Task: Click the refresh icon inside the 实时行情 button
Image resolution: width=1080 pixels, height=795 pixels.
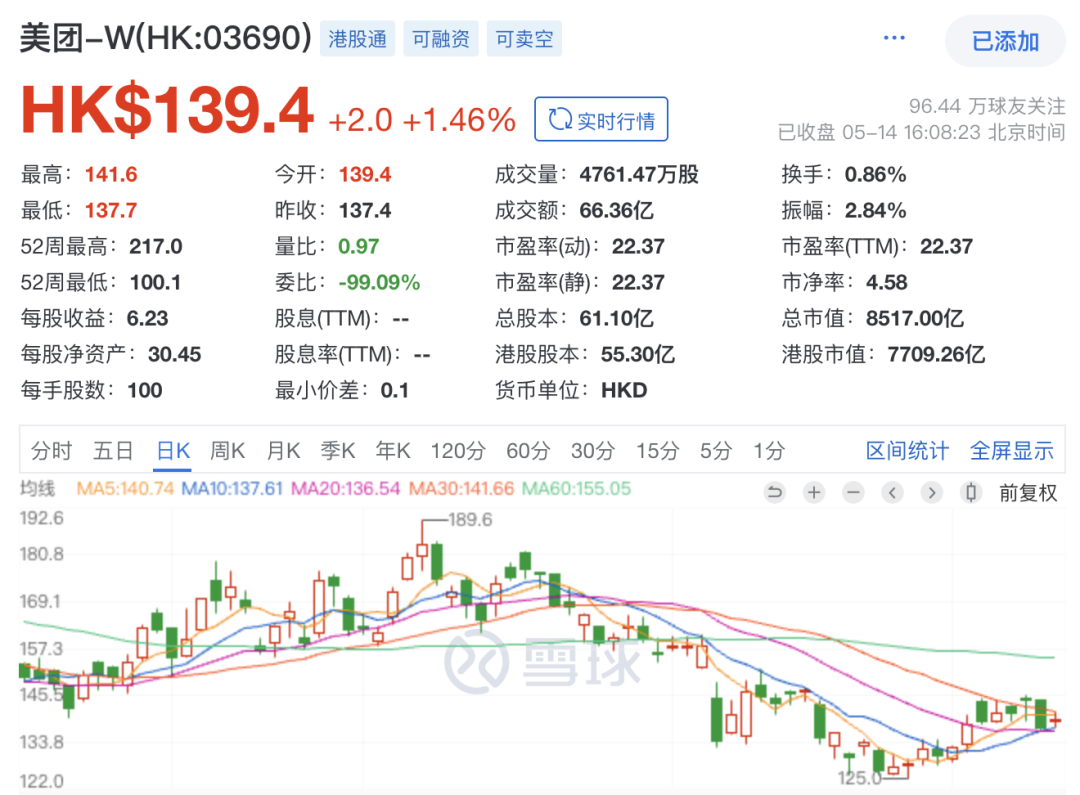Action: pyautogui.click(x=559, y=119)
